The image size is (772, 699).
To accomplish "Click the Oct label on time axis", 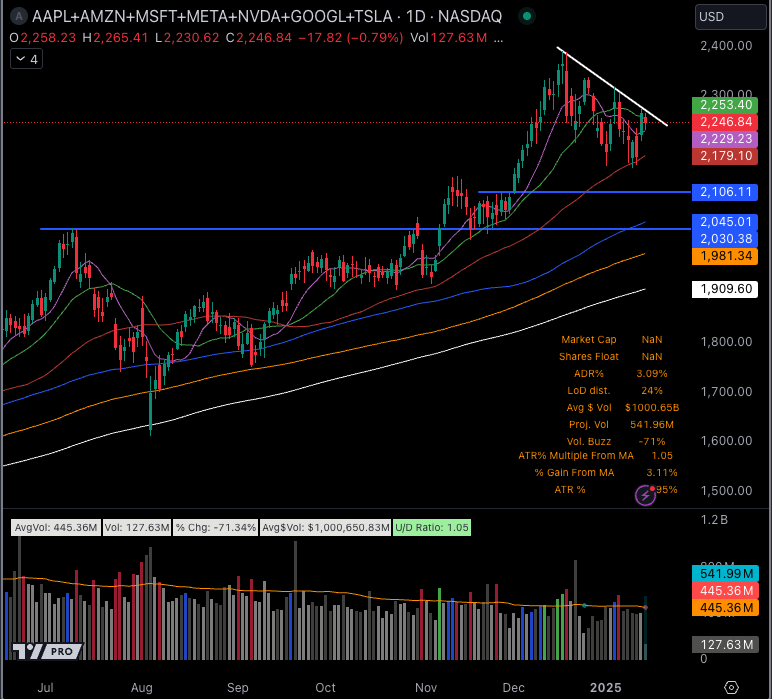I will click(325, 688).
